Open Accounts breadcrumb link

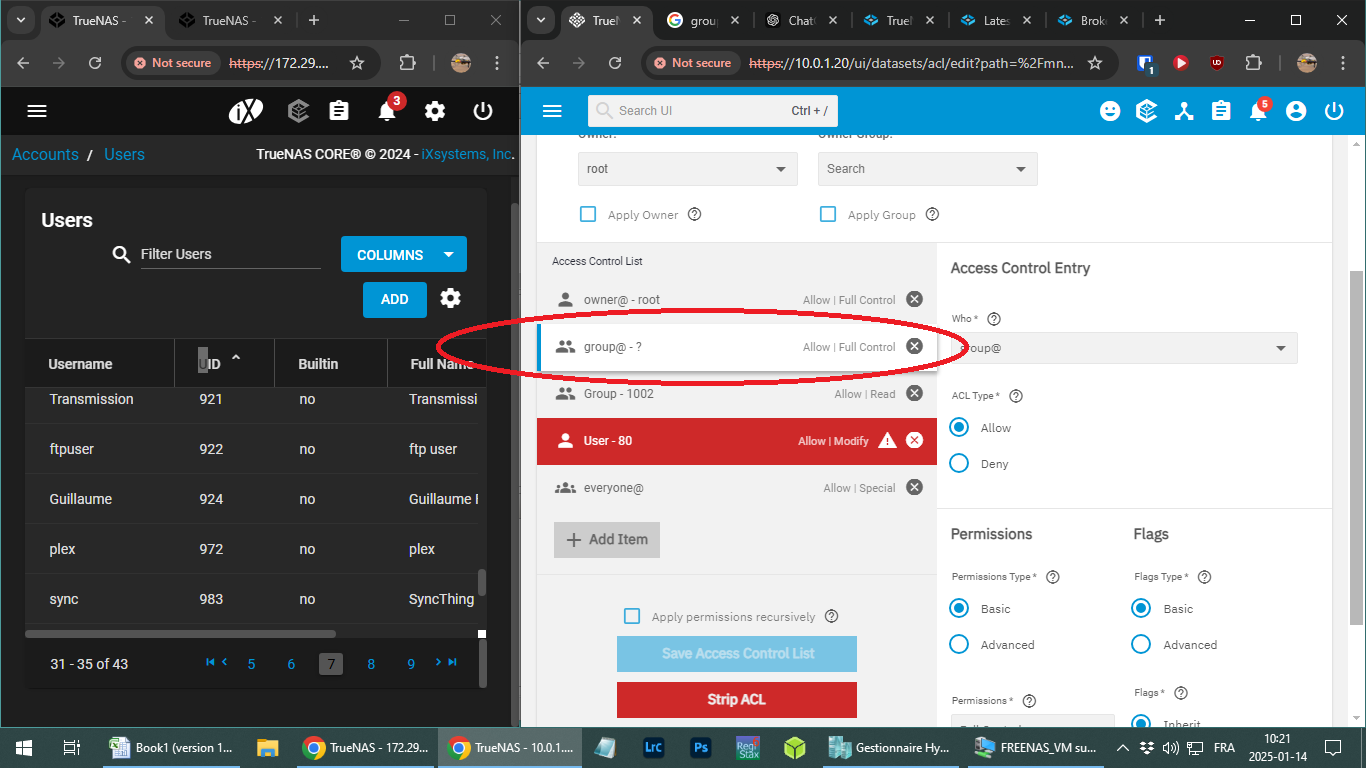45,154
